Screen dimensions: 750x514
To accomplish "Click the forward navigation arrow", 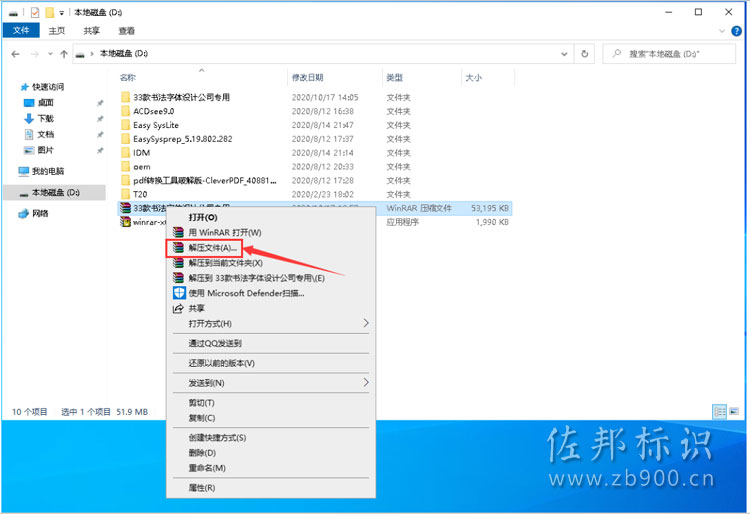I will point(34,54).
